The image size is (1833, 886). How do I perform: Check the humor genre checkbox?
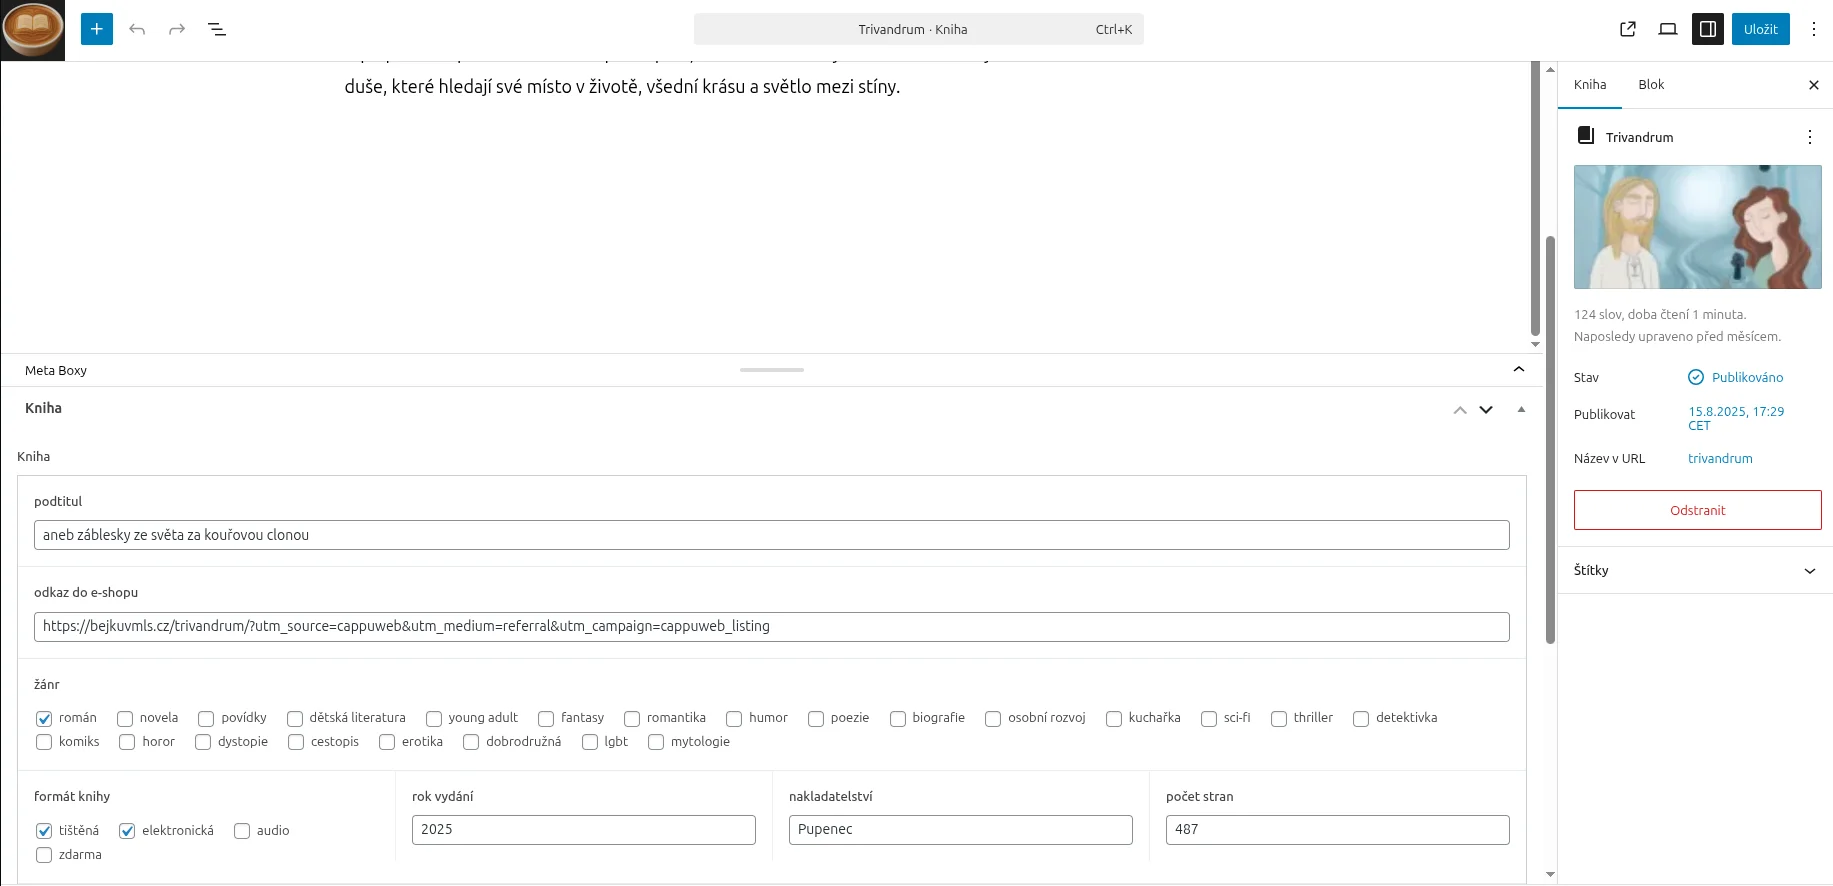click(x=734, y=718)
